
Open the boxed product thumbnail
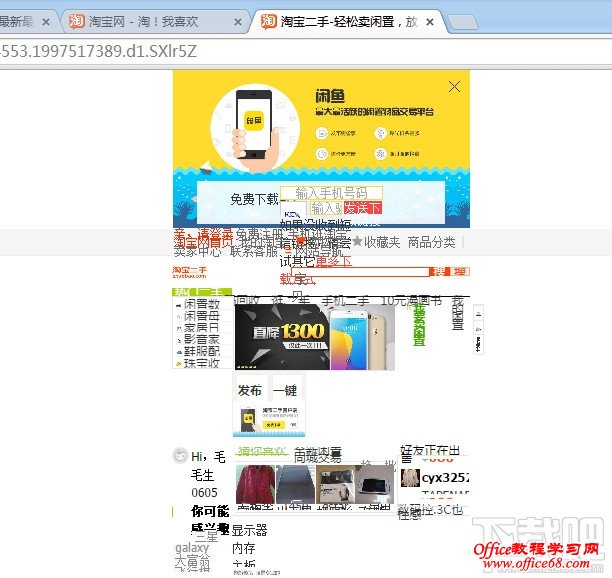tap(335, 484)
